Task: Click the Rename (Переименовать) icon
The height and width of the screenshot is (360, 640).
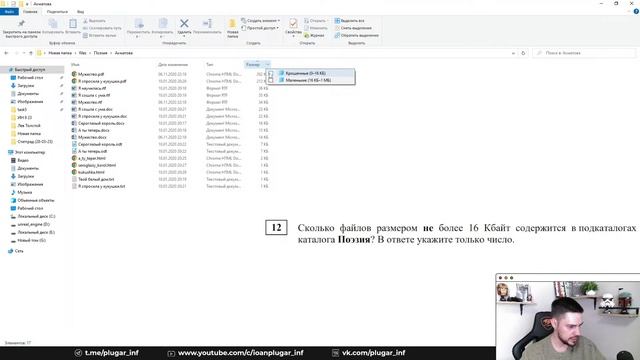Action: pyautogui.click(x=207, y=24)
